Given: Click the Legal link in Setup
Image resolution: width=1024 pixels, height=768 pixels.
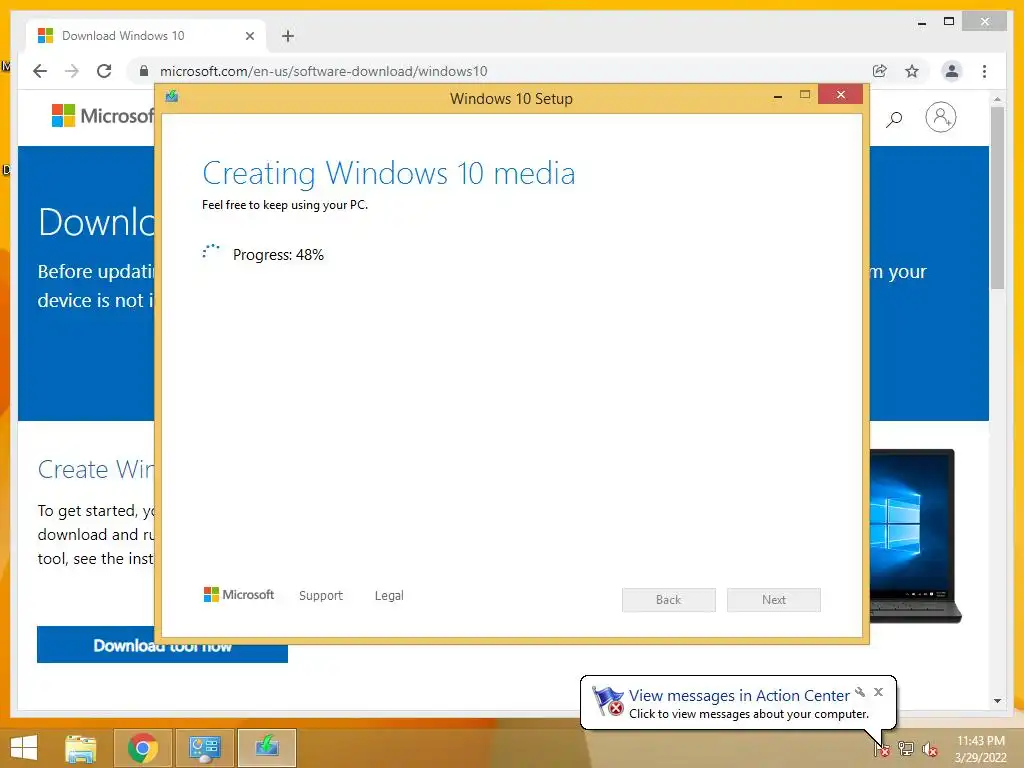Looking at the screenshot, I should (x=389, y=596).
